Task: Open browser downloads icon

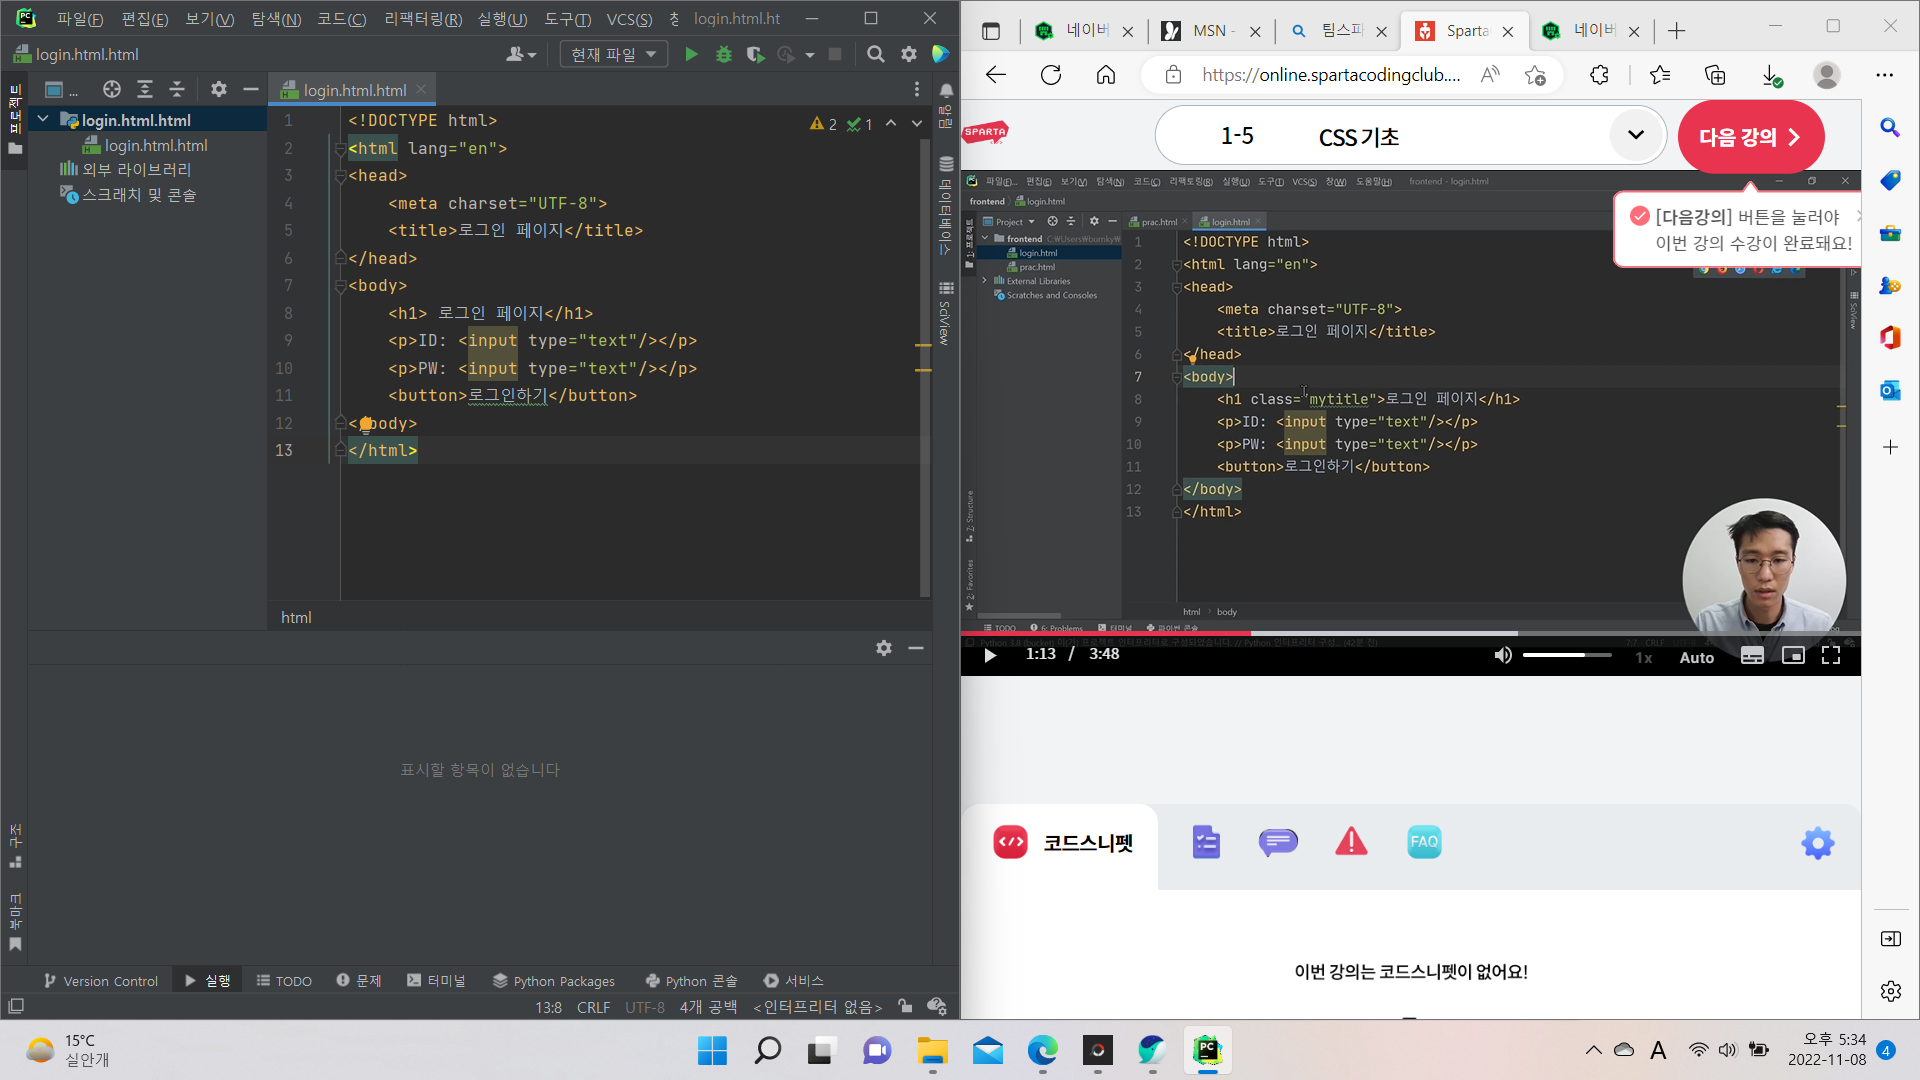Action: click(x=1771, y=75)
